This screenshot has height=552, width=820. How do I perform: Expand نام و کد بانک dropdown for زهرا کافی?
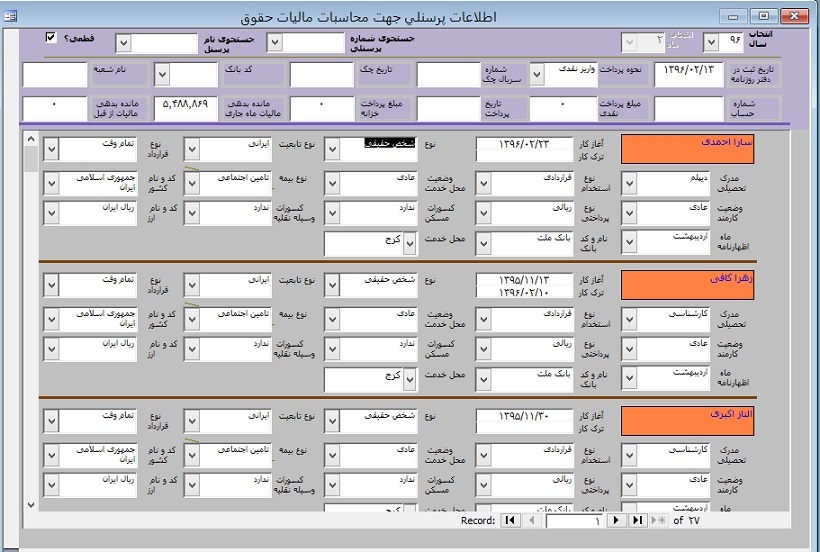(x=483, y=379)
